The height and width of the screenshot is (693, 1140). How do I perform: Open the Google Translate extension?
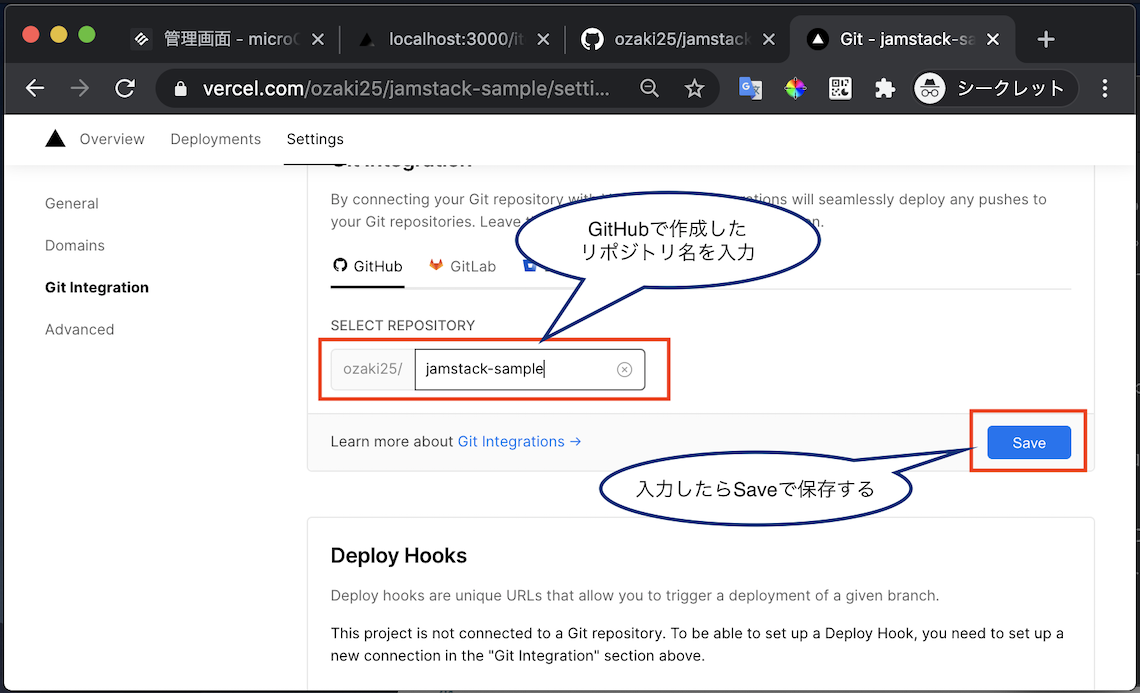click(750, 89)
